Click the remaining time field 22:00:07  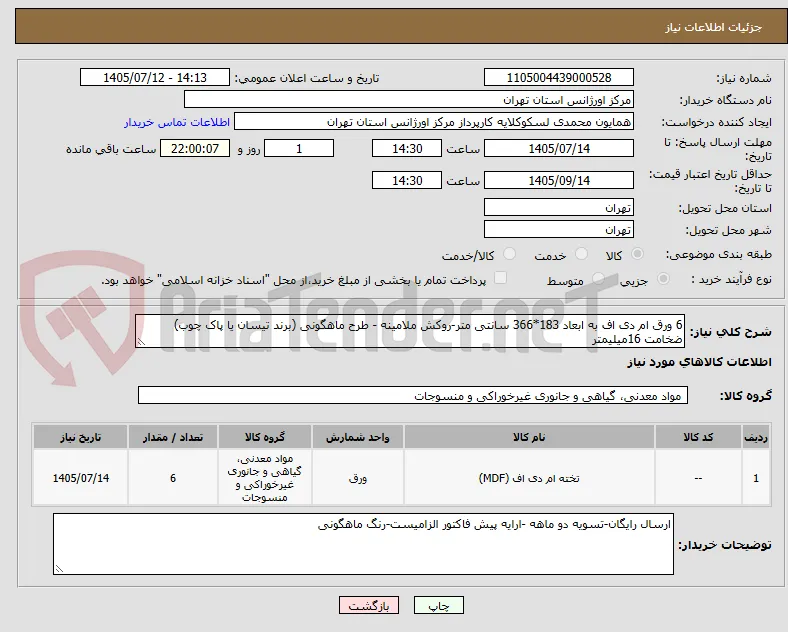pos(195,148)
